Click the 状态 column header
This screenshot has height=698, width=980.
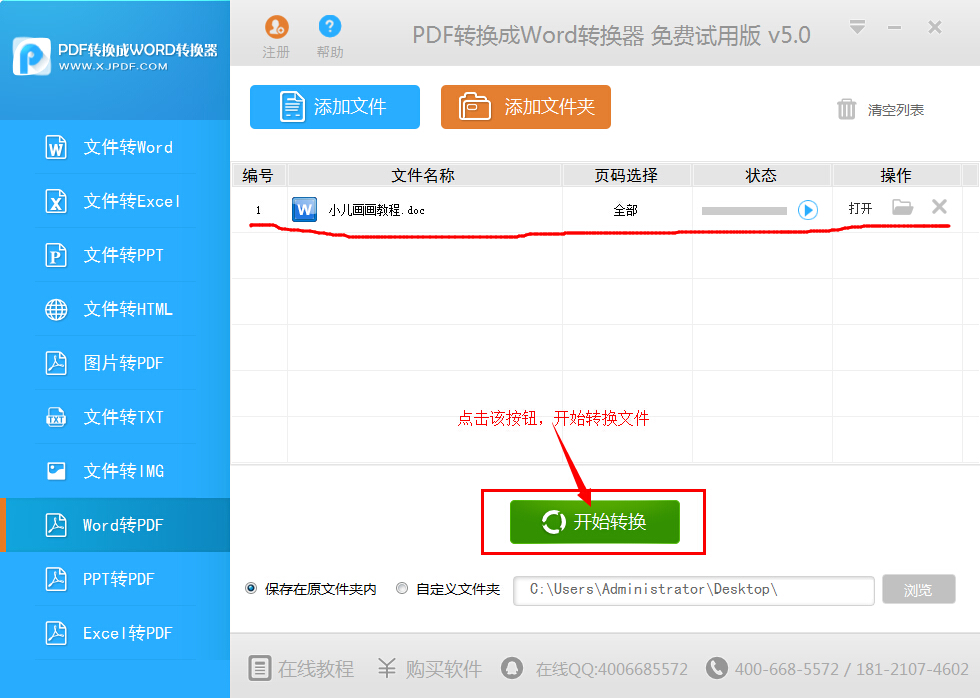[x=761, y=176]
